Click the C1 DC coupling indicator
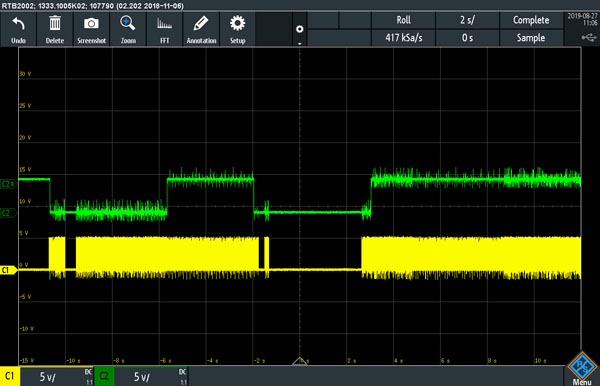The width and height of the screenshot is (600, 386). (88, 372)
